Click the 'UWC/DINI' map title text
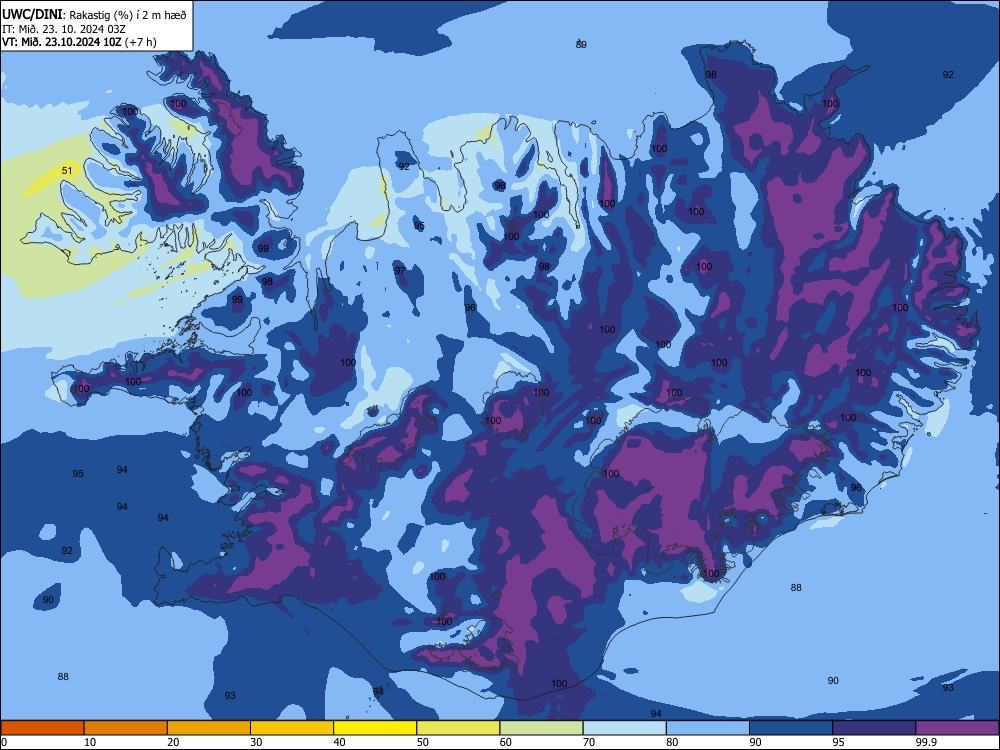Viewport: 1000px width, 750px height. (32, 15)
